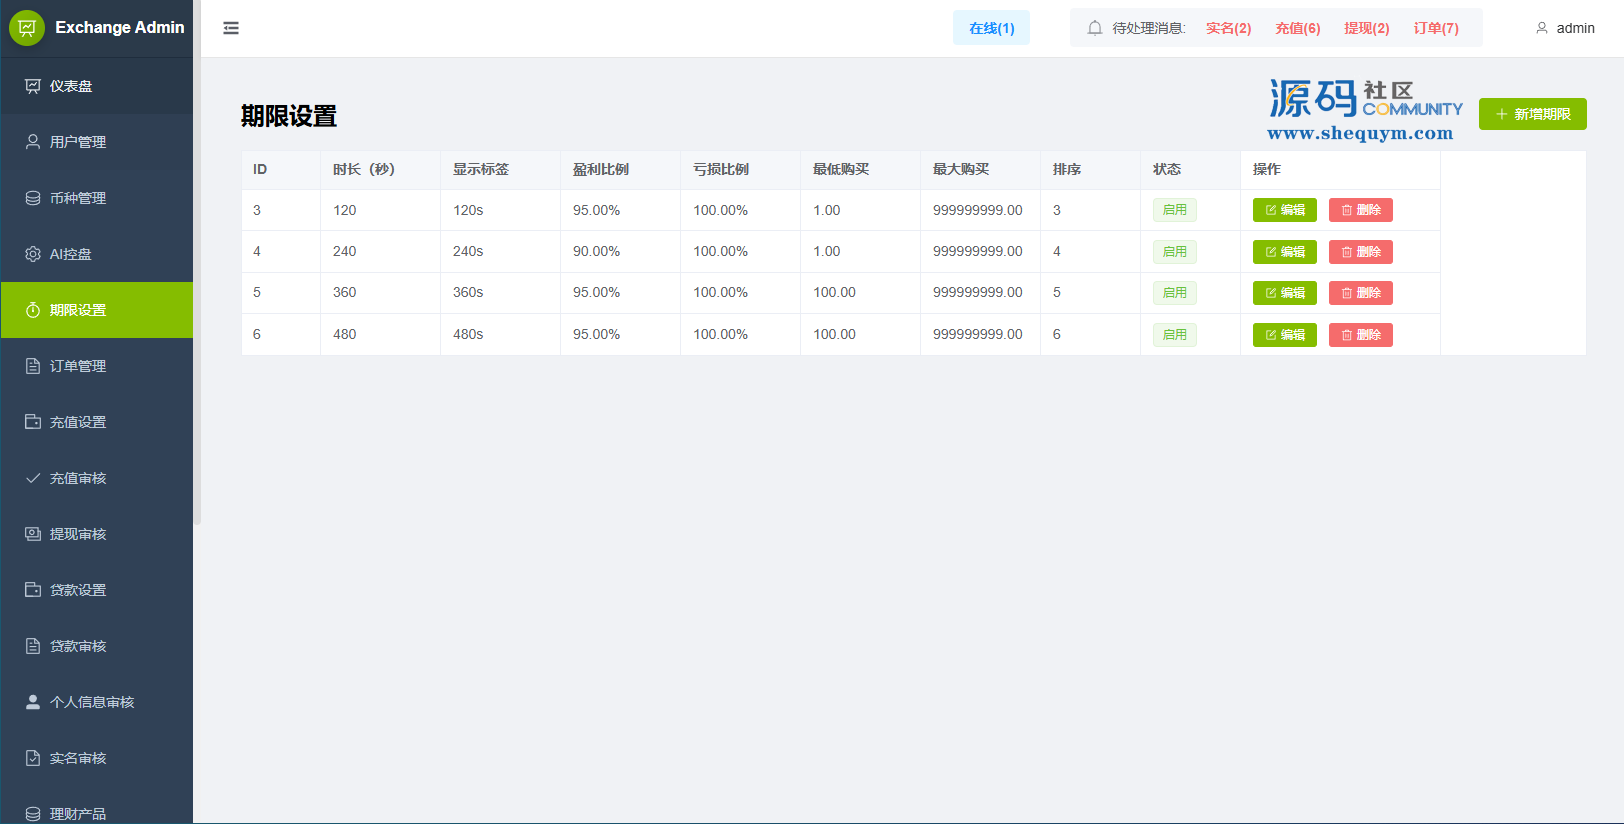Edit the 360s duration row

point(1285,293)
